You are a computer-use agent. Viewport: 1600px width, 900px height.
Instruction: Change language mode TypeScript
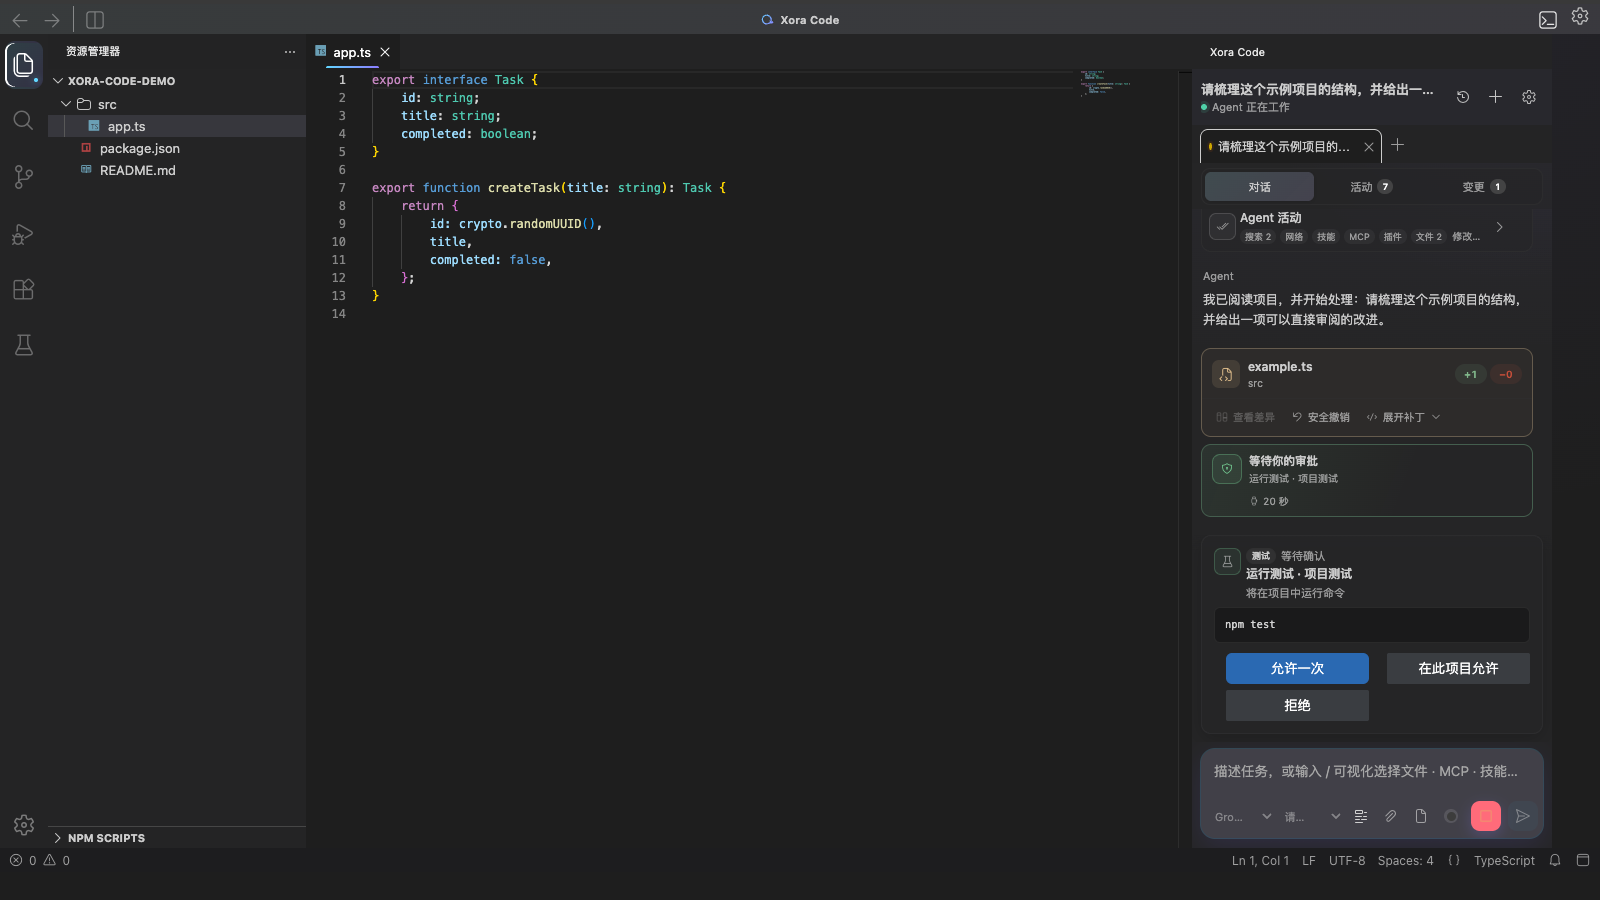(x=1504, y=860)
